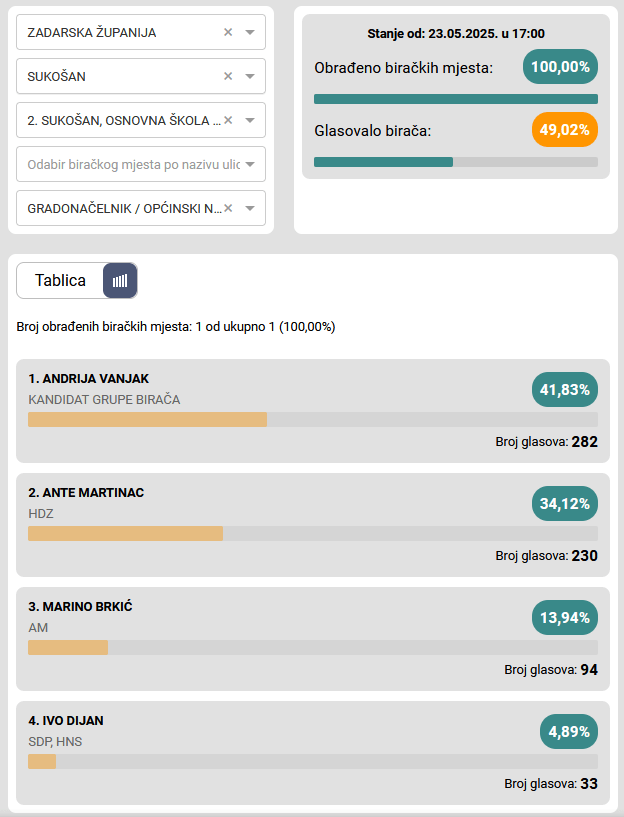Click MARINO BRKIĆ 13,94% percentage badge

tap(565, 618)
